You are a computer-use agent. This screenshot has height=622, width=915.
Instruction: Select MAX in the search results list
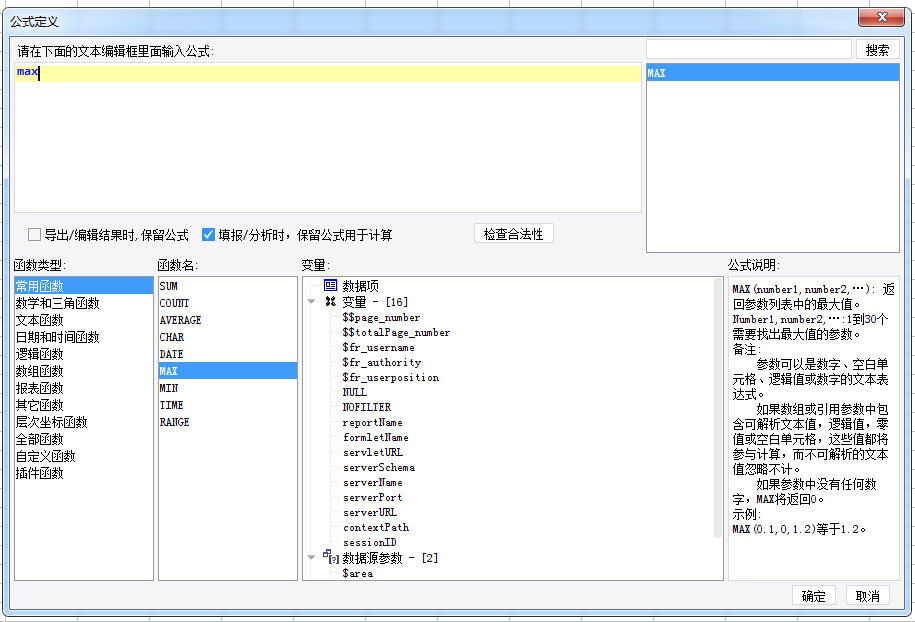[773, 73]
